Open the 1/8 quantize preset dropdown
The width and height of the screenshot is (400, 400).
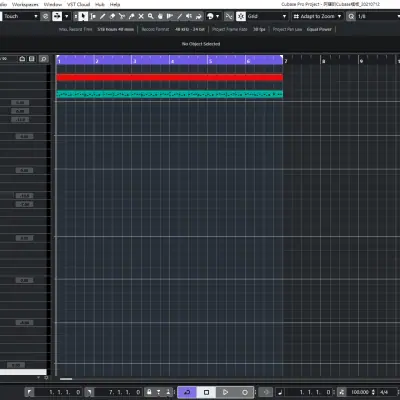(378, 16)
